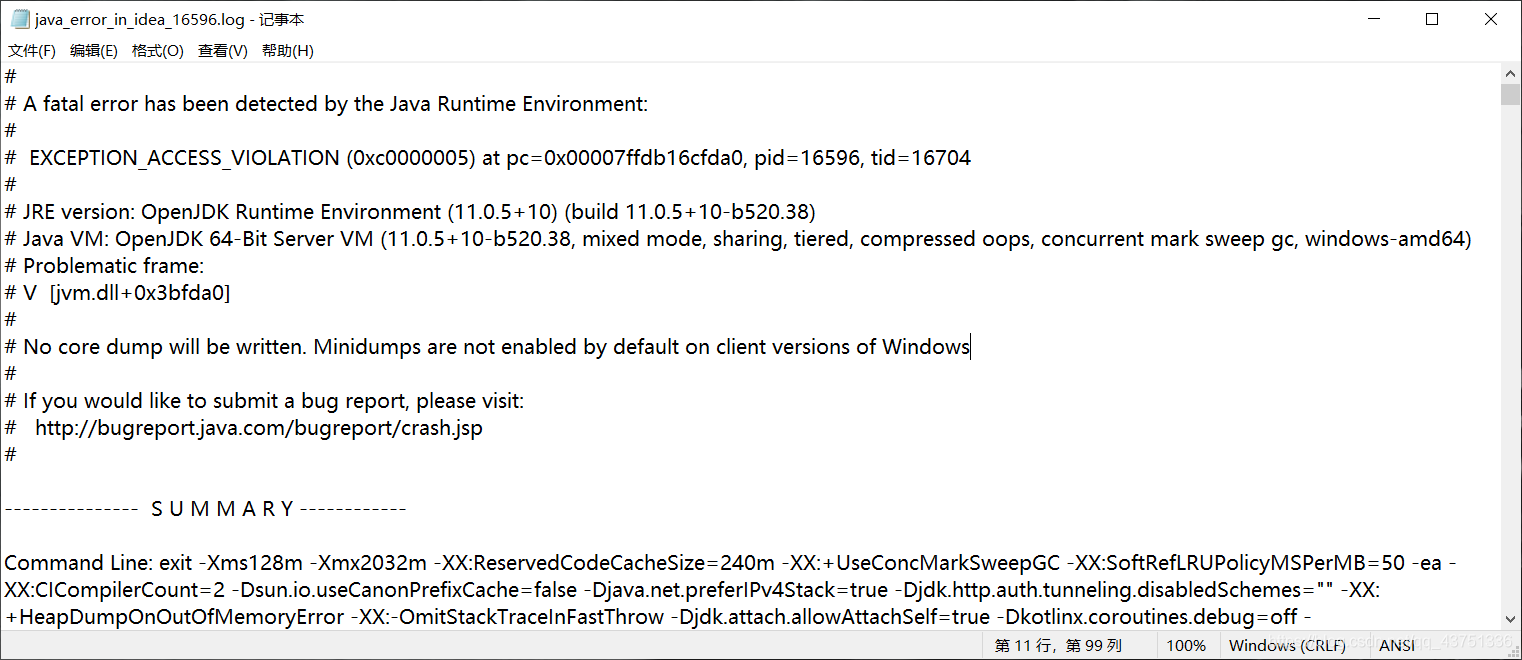Open the 查看(V) menu
Screen dimensions: 1522x660
tap(222, 50)
